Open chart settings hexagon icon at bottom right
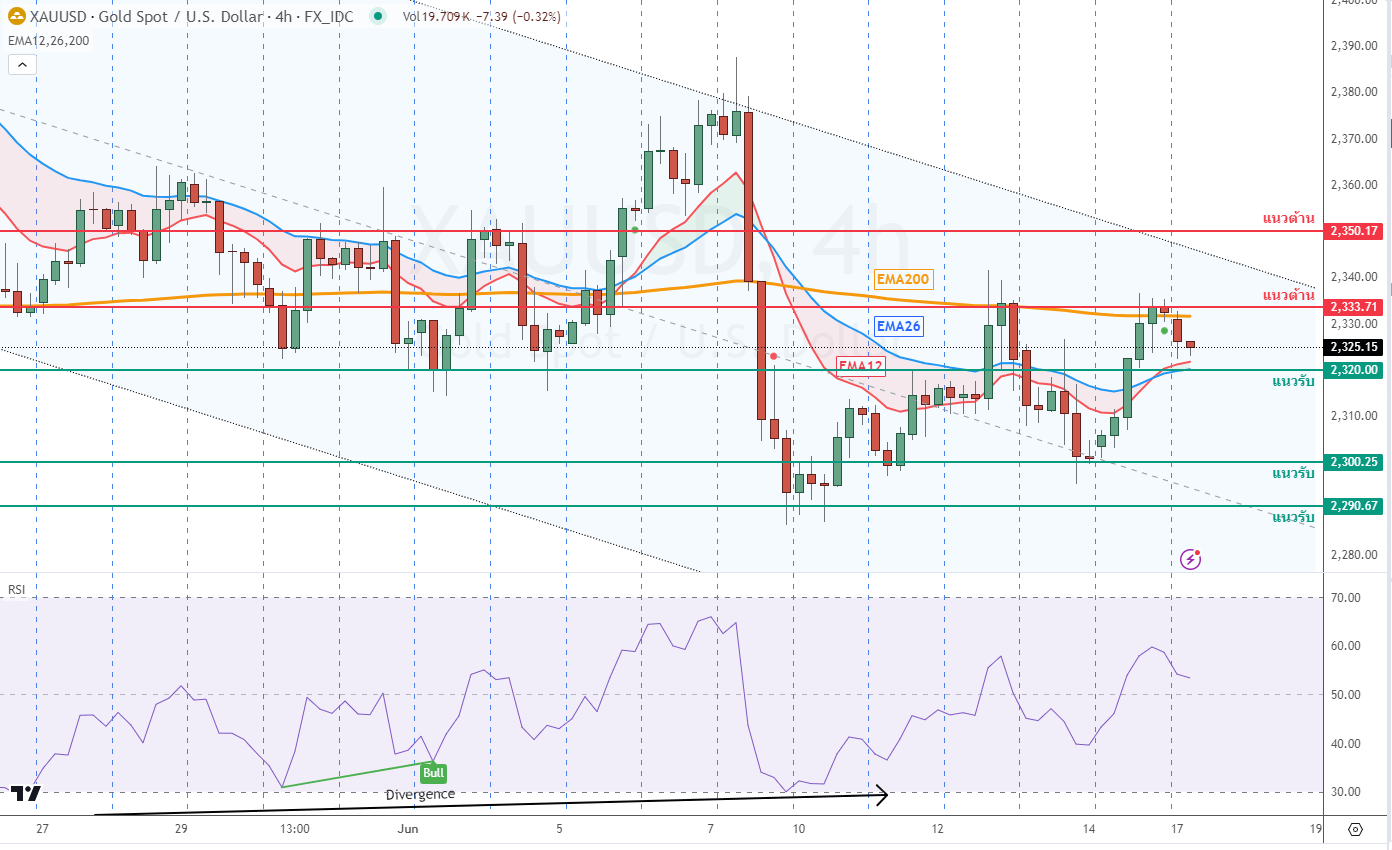 tap(1355, 829)
